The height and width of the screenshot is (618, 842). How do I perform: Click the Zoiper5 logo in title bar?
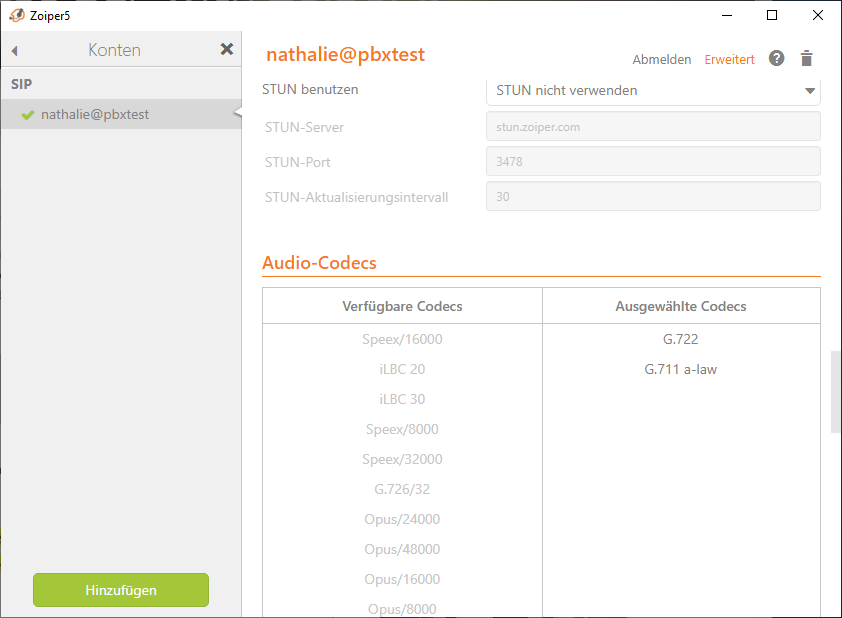(x=15, y=15)
